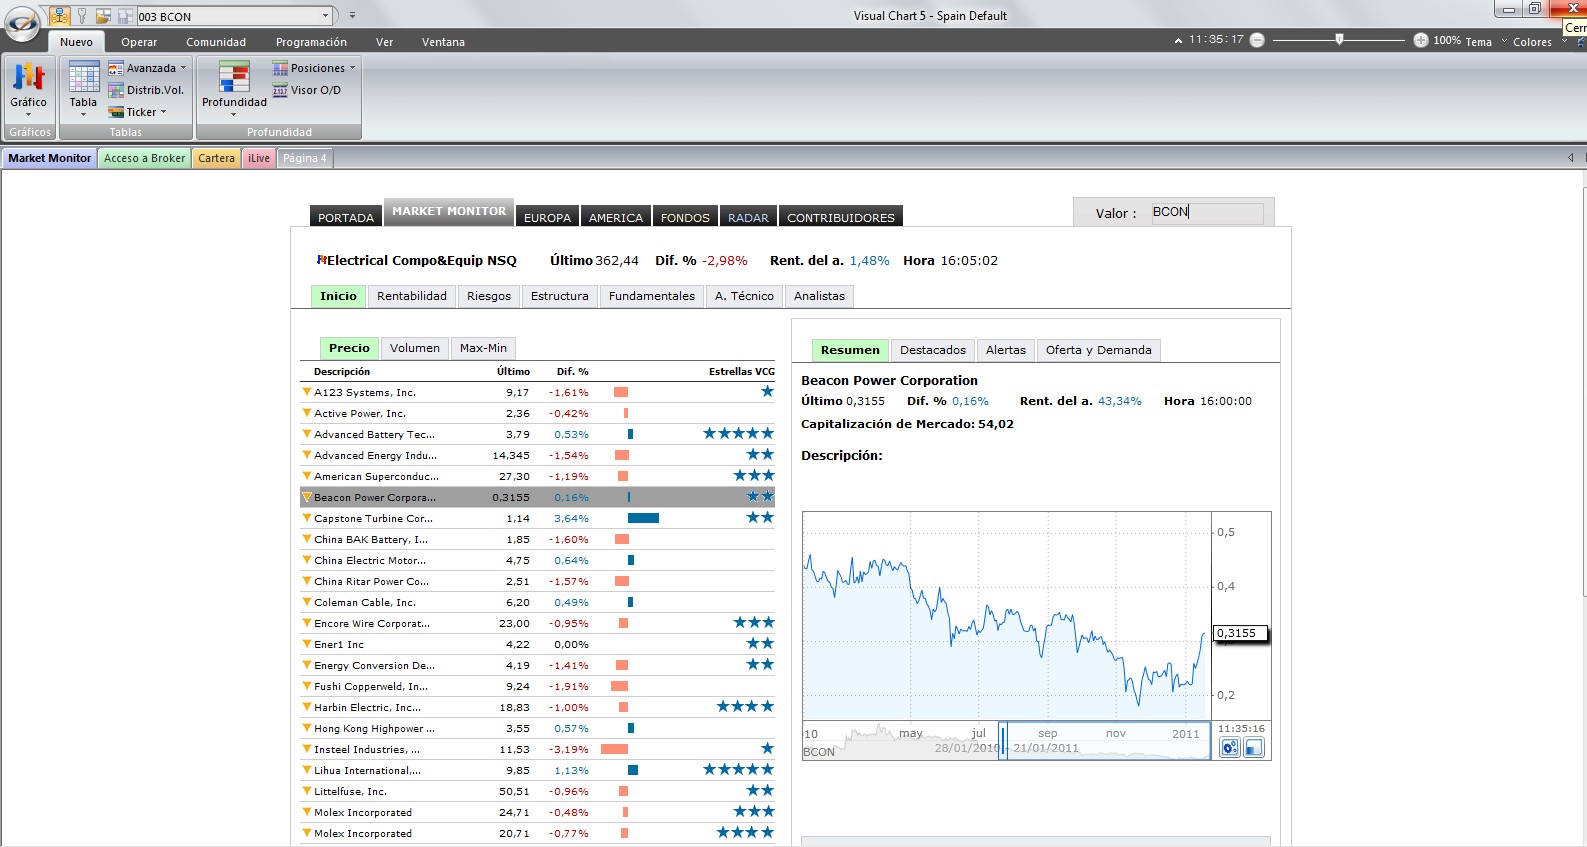Viewport: 1587px width, 847px height.
Task: Expand the 003 BCON symbol dropdown
Action: pos(325,16)
